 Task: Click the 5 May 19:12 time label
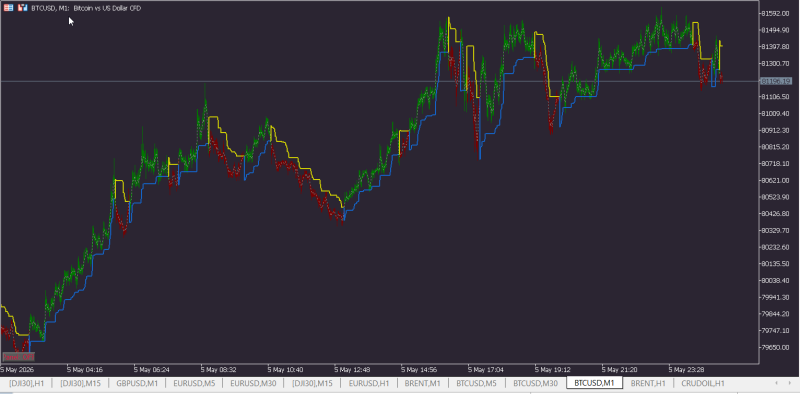(553, 370)
